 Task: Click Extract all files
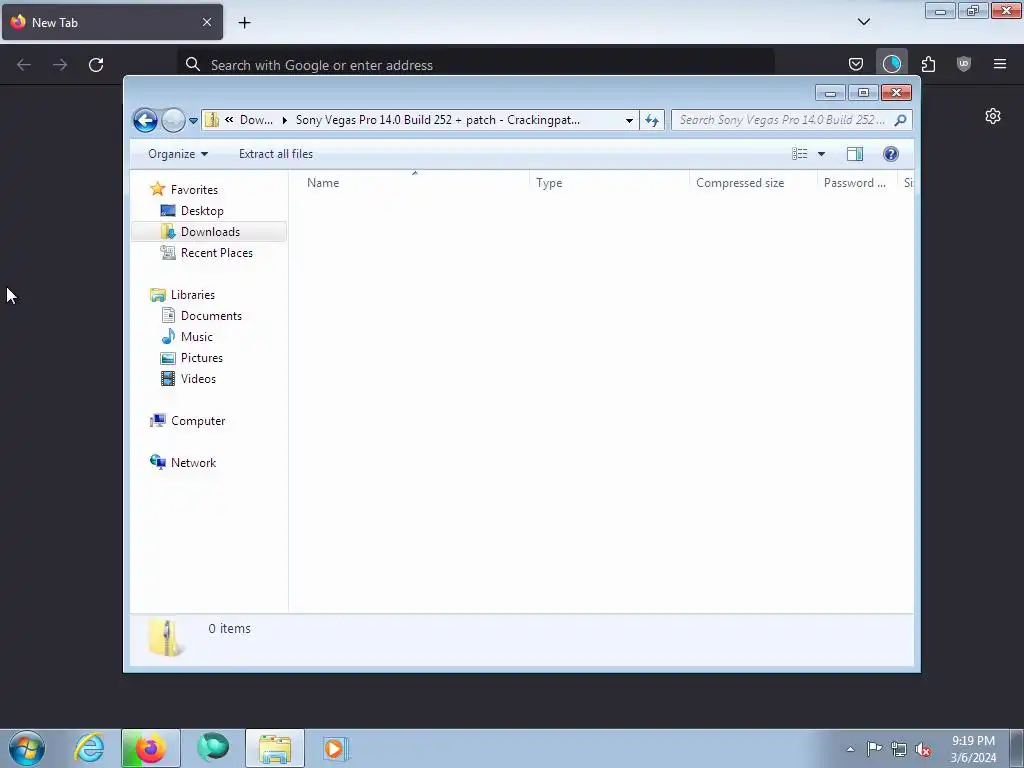tap(276, 154)
